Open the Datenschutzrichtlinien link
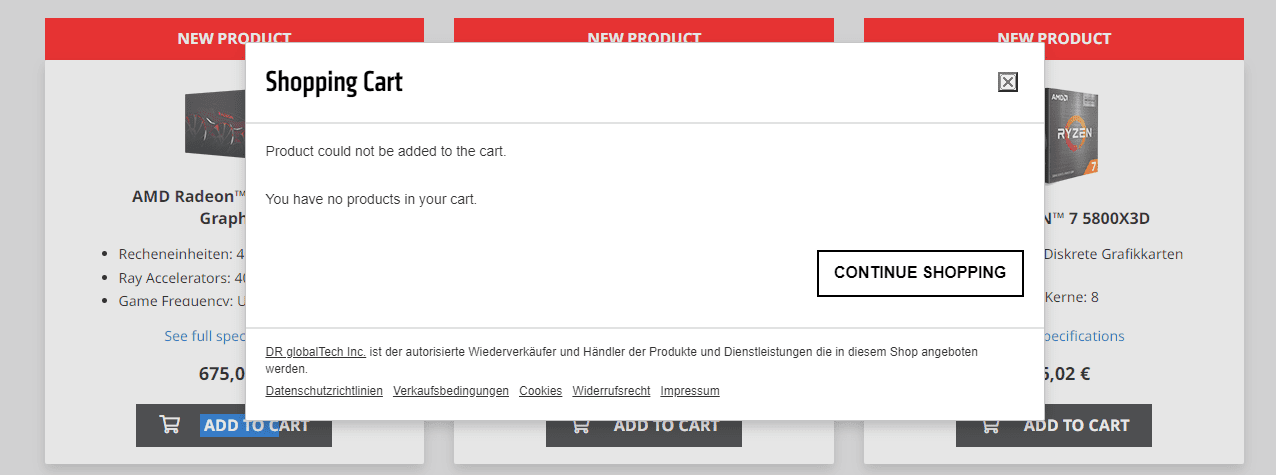Image resolution: width=1276 pixels, height=475 pixels. tap(324, 391)
